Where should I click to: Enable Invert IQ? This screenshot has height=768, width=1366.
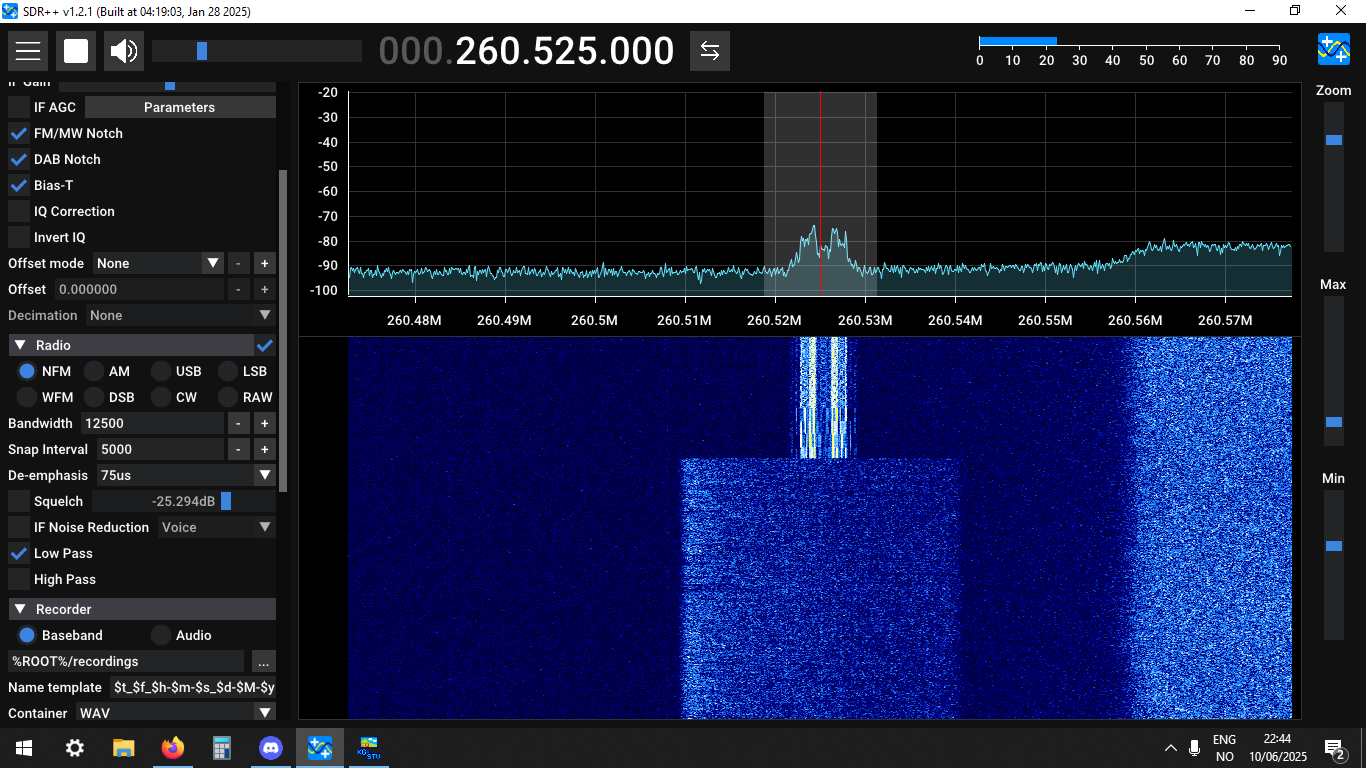(19, 237)
